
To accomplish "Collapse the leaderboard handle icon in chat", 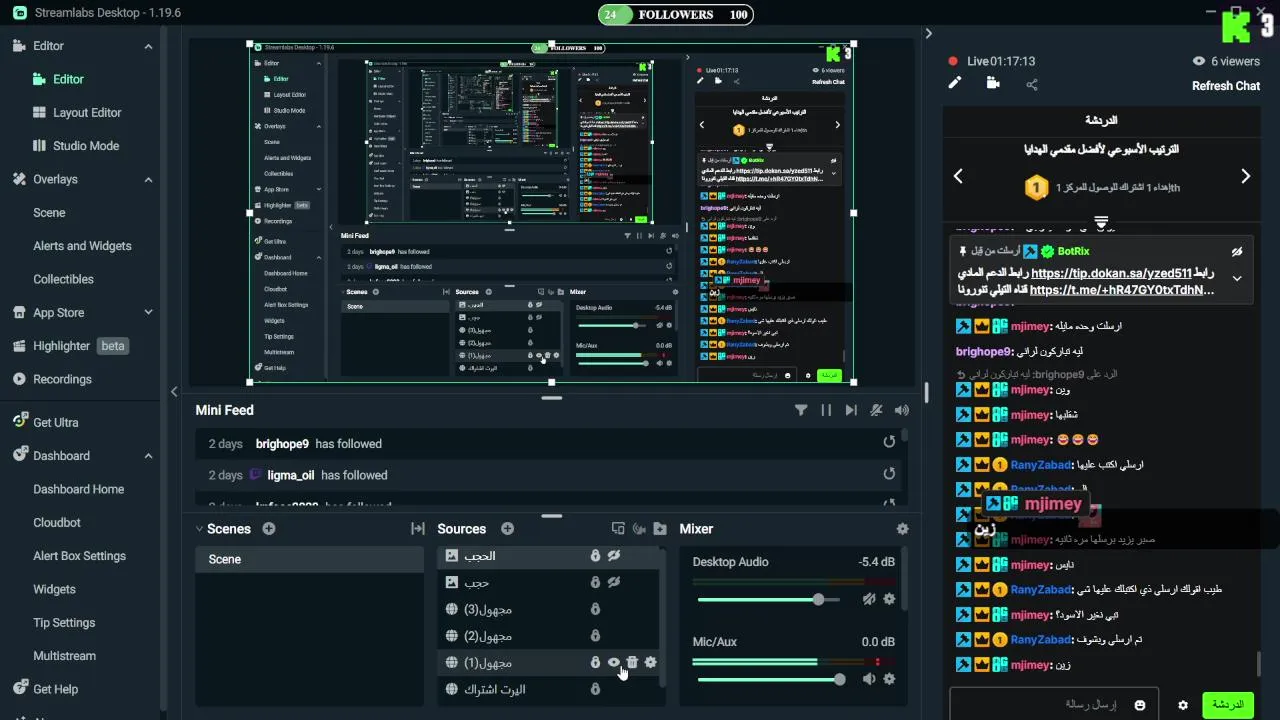I will 1101,222.
